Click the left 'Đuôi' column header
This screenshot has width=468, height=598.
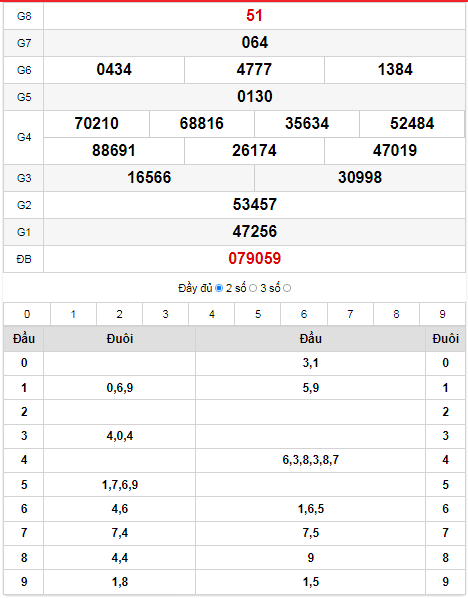(x=120, y=339)
